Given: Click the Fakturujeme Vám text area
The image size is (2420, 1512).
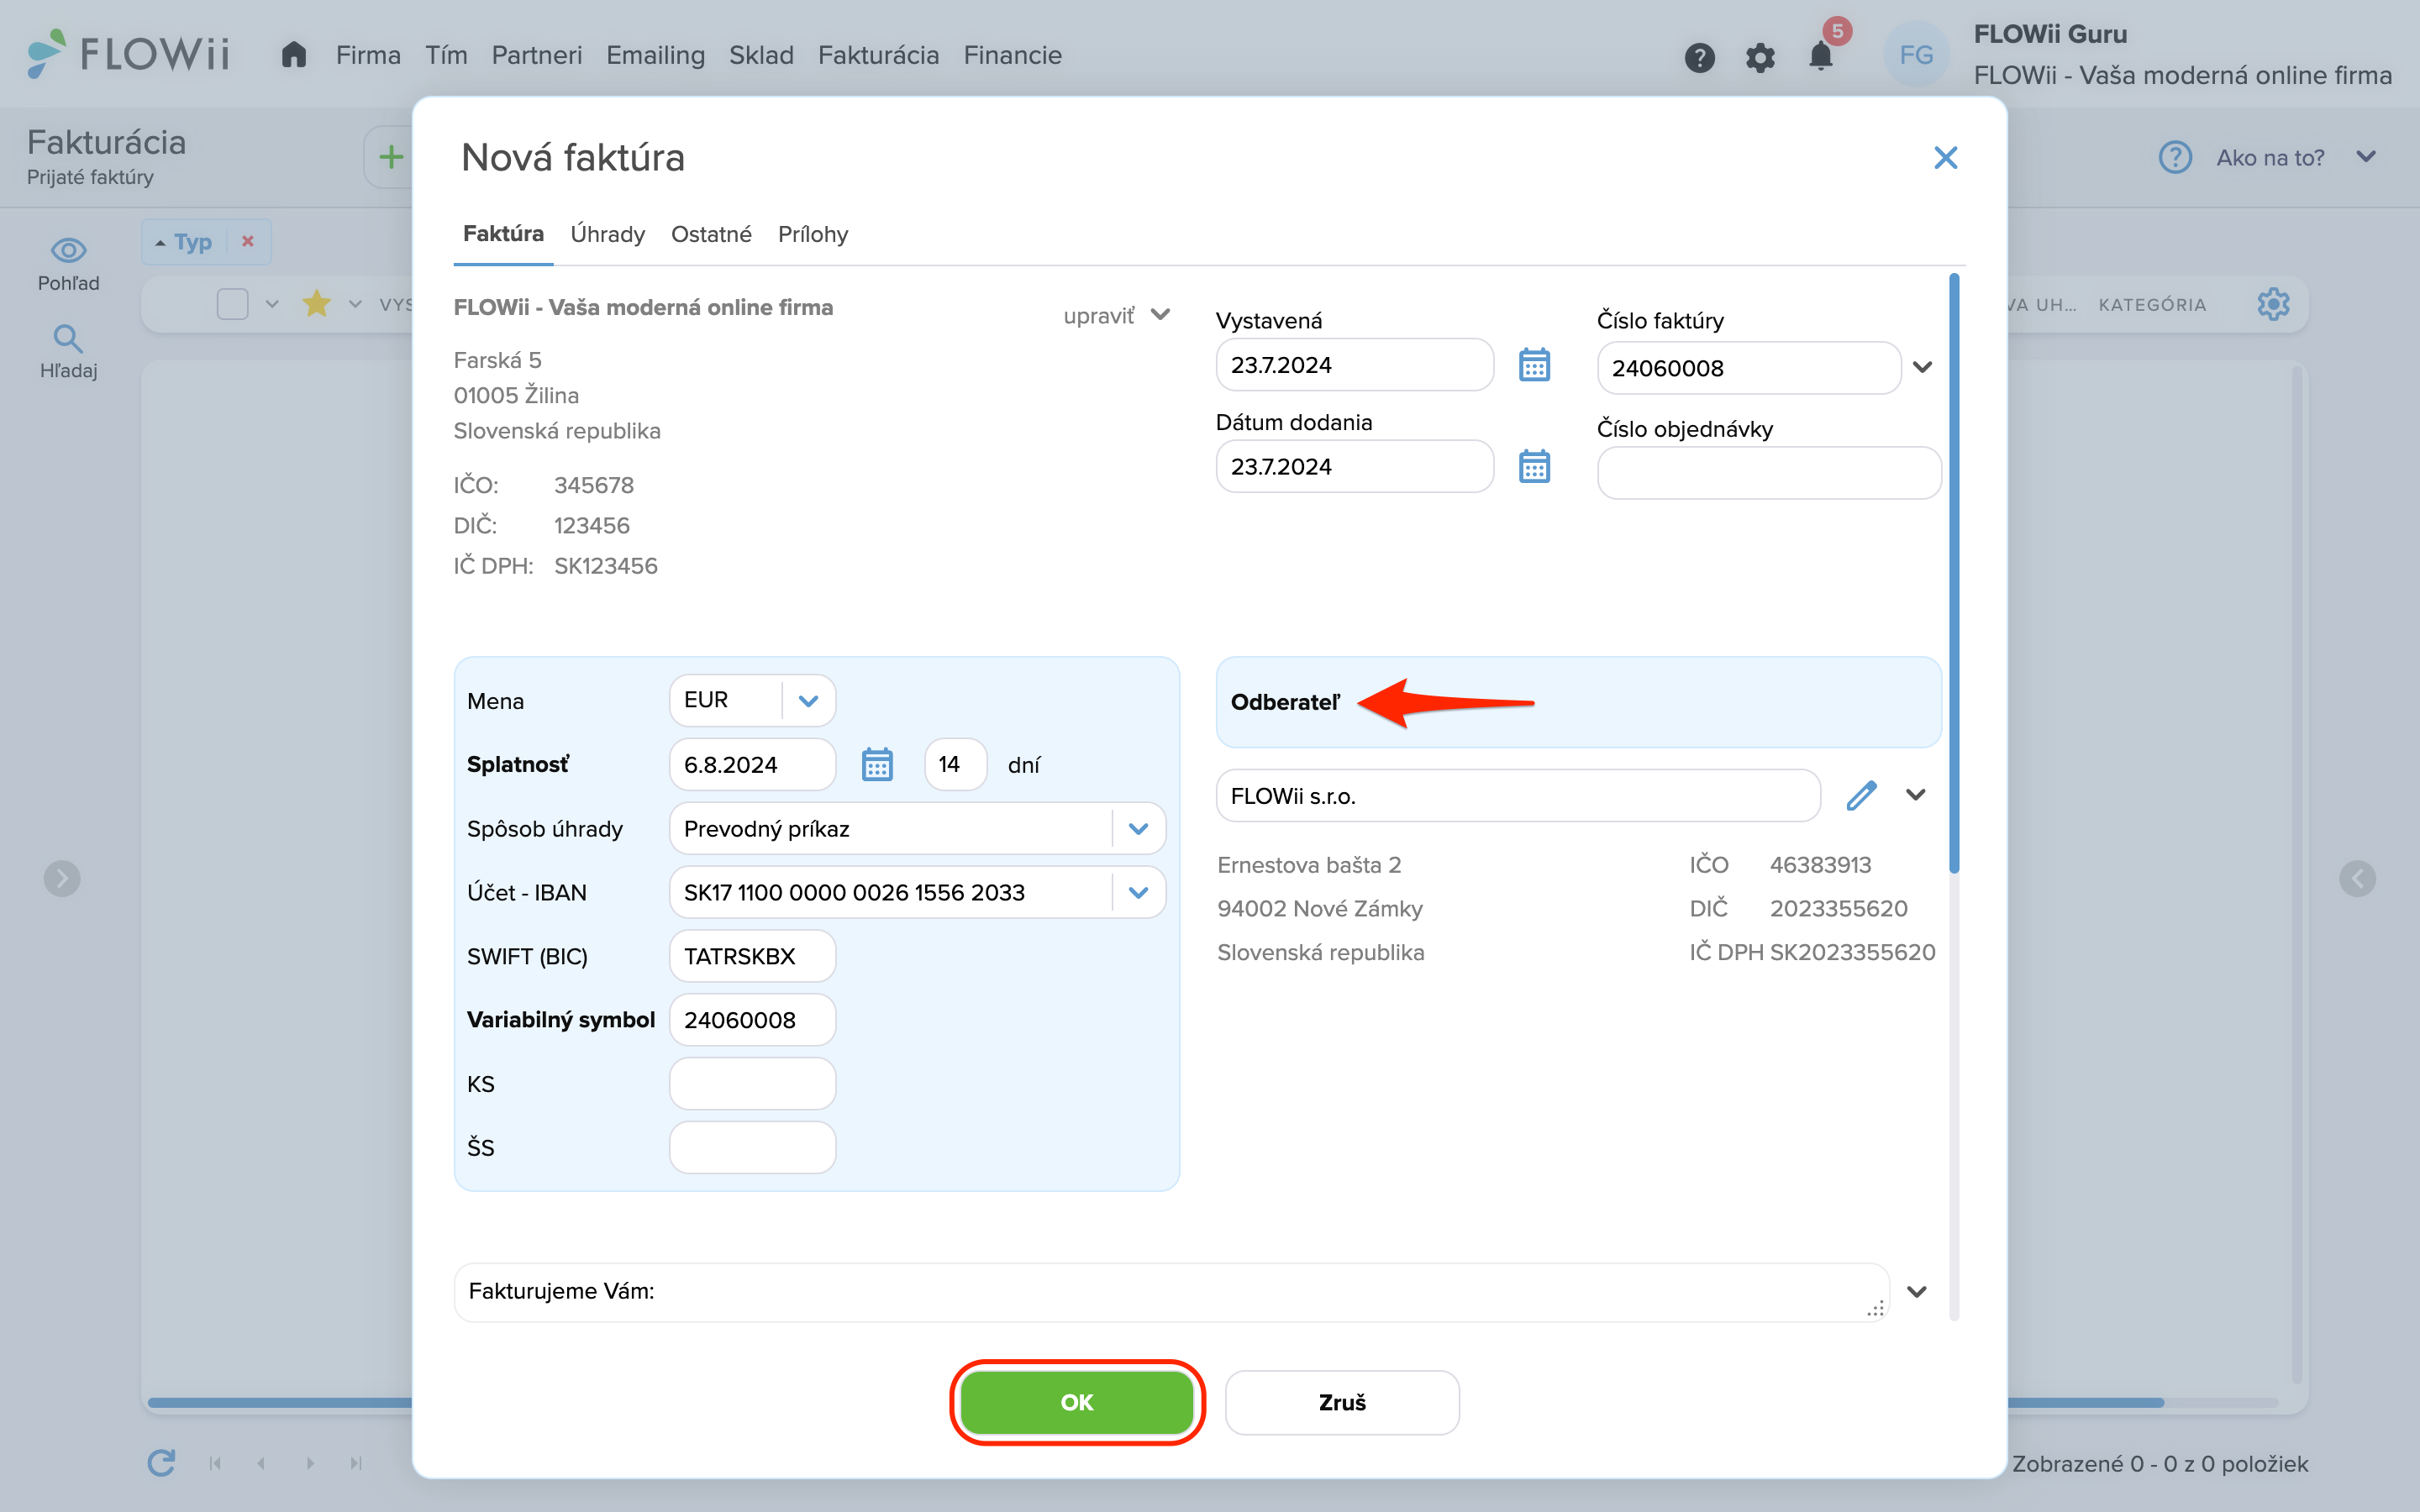Looking at the screenshot, I should point(1171,1292).
